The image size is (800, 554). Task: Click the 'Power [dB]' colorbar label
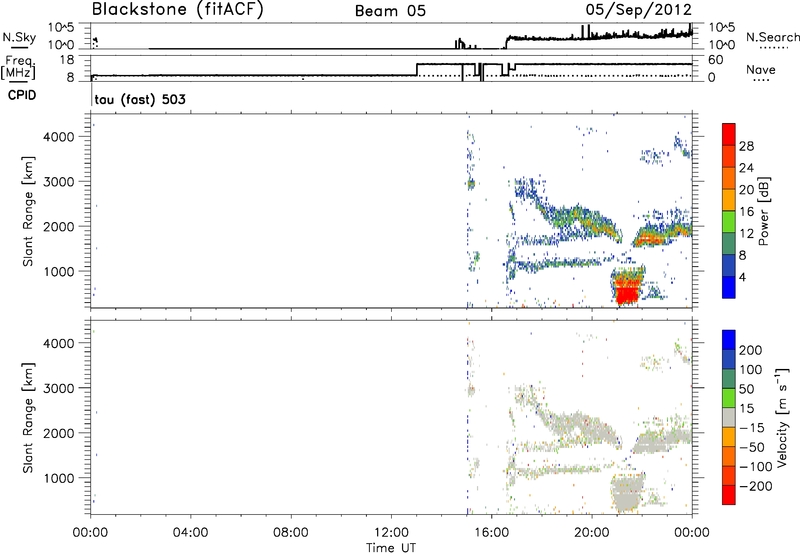tap(763, 211)
